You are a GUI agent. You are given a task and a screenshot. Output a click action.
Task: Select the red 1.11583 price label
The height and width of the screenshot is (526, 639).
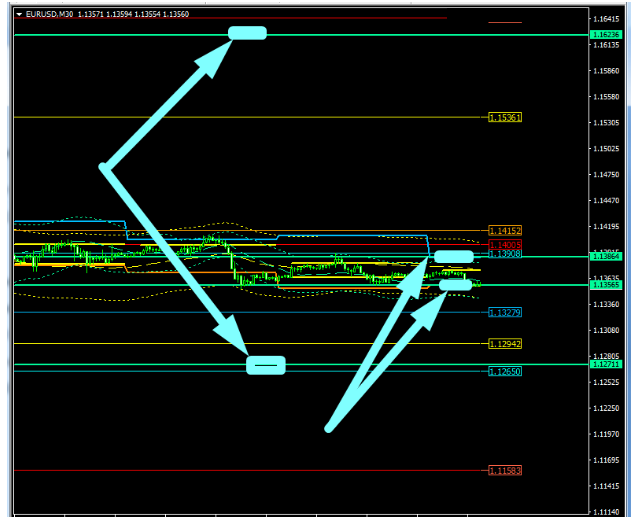(504, 470)
